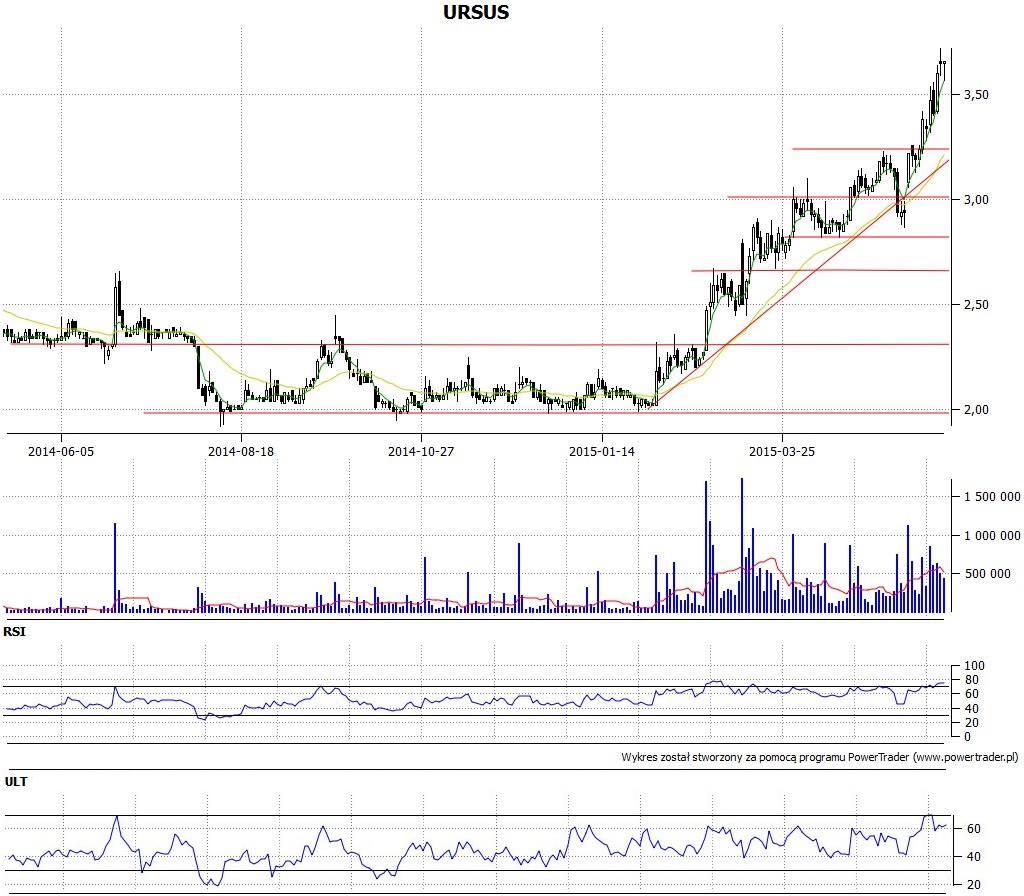Select the 2015-03-25 date label
This screenshot has height=896, width=1024.
click(x=782, y=451)
